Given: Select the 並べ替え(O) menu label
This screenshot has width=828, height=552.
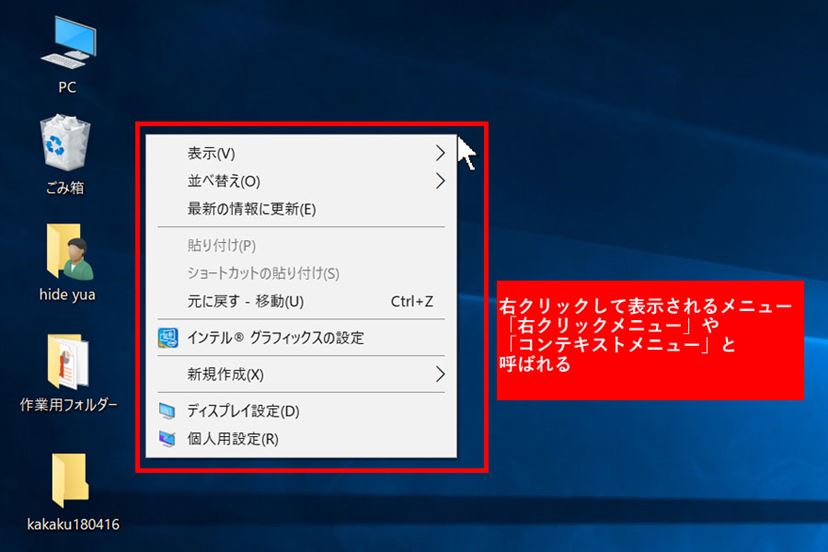Looking at the screenshot, I should pos(223,181).
